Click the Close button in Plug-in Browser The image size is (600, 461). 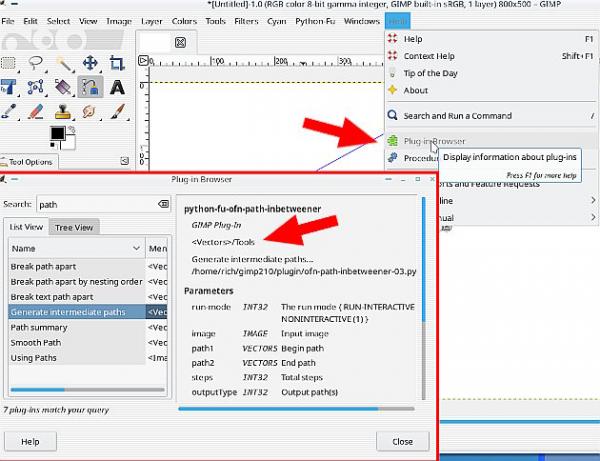403,441
